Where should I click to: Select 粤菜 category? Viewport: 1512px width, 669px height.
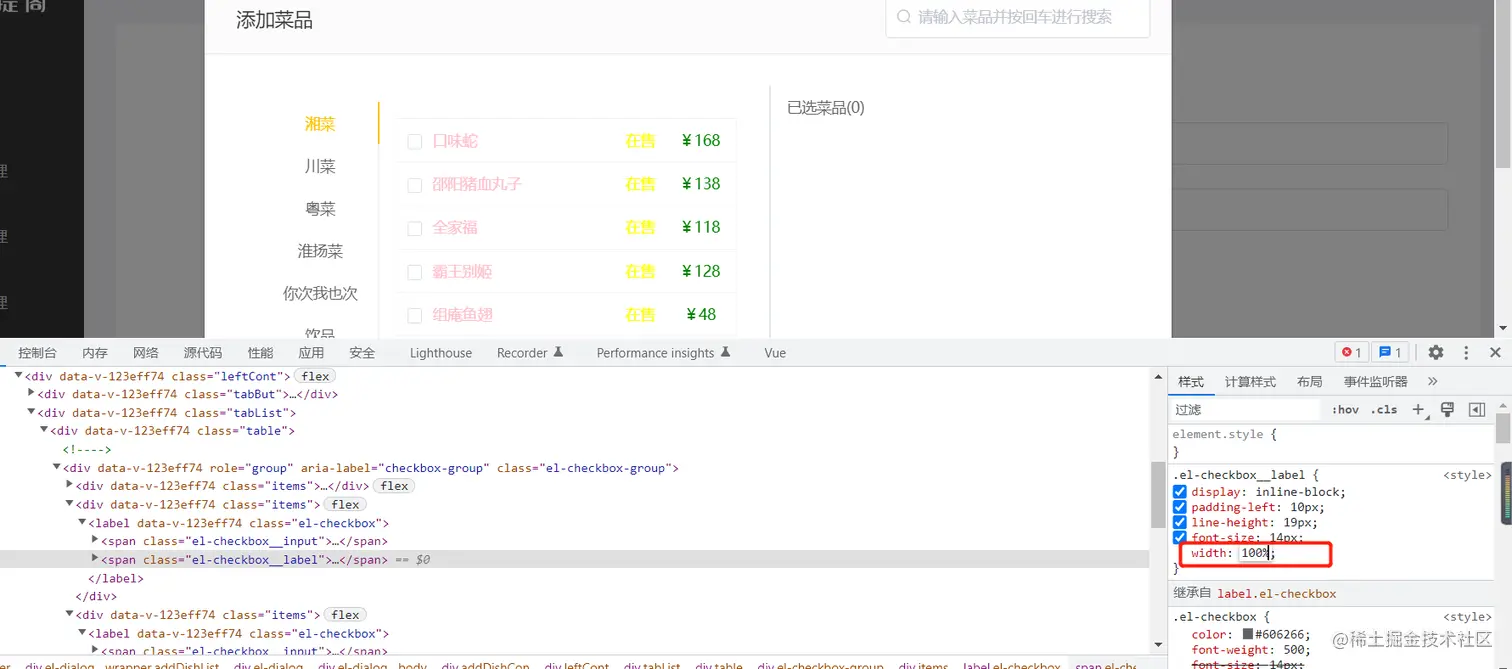point(320,209)
